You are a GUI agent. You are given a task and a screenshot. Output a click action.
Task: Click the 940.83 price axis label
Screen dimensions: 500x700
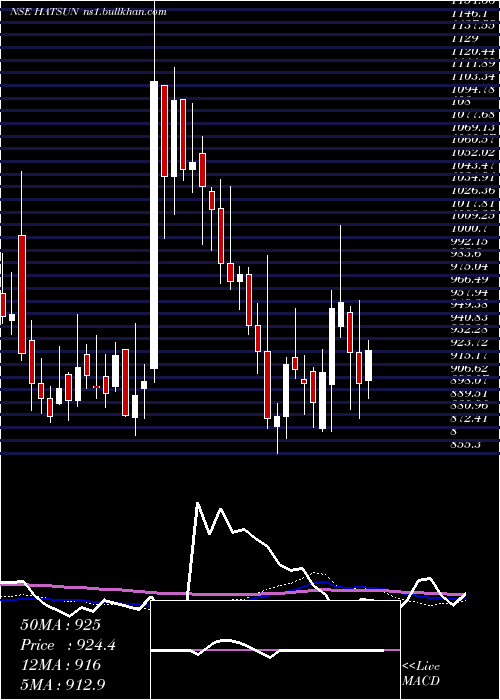point(470,317)
